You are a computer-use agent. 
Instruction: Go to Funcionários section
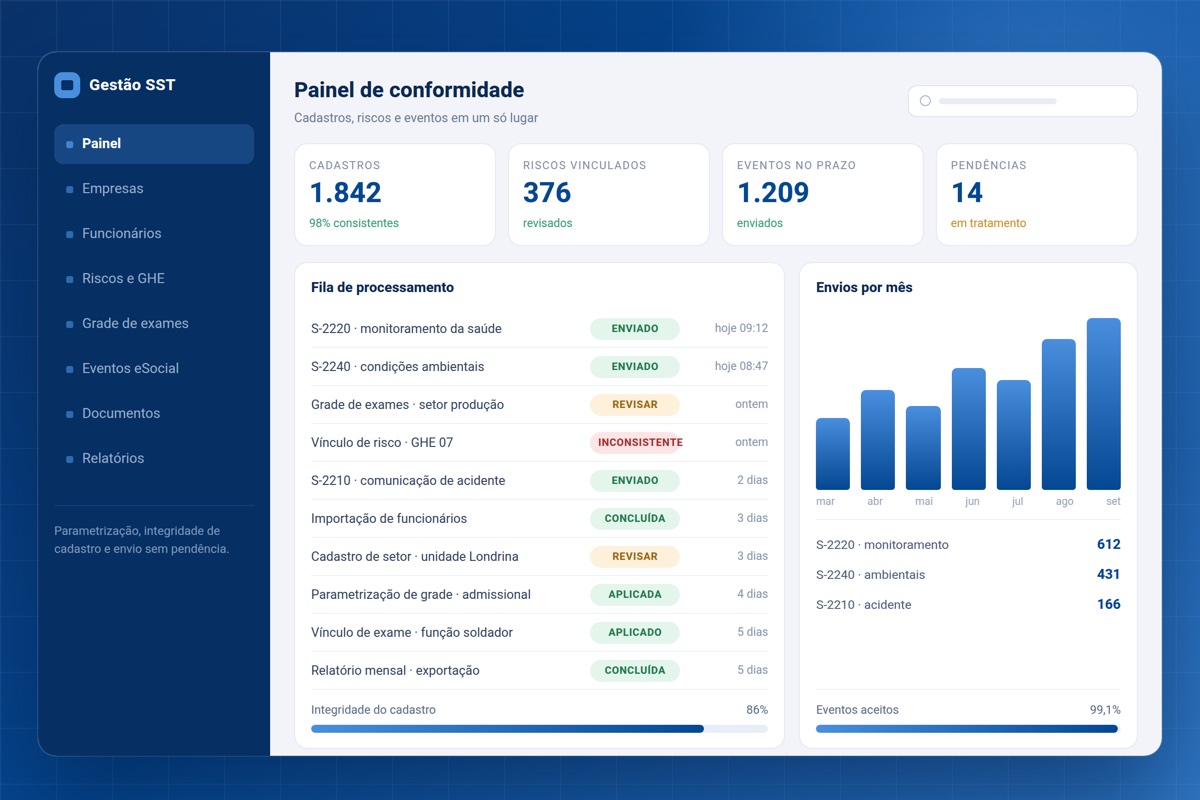pos(154,234)
